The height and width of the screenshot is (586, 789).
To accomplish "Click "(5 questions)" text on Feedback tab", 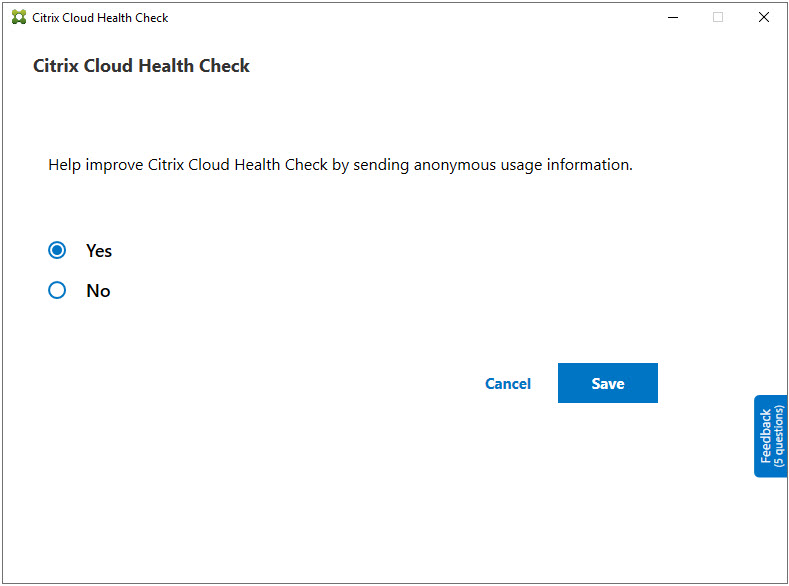I will (779, 436).
